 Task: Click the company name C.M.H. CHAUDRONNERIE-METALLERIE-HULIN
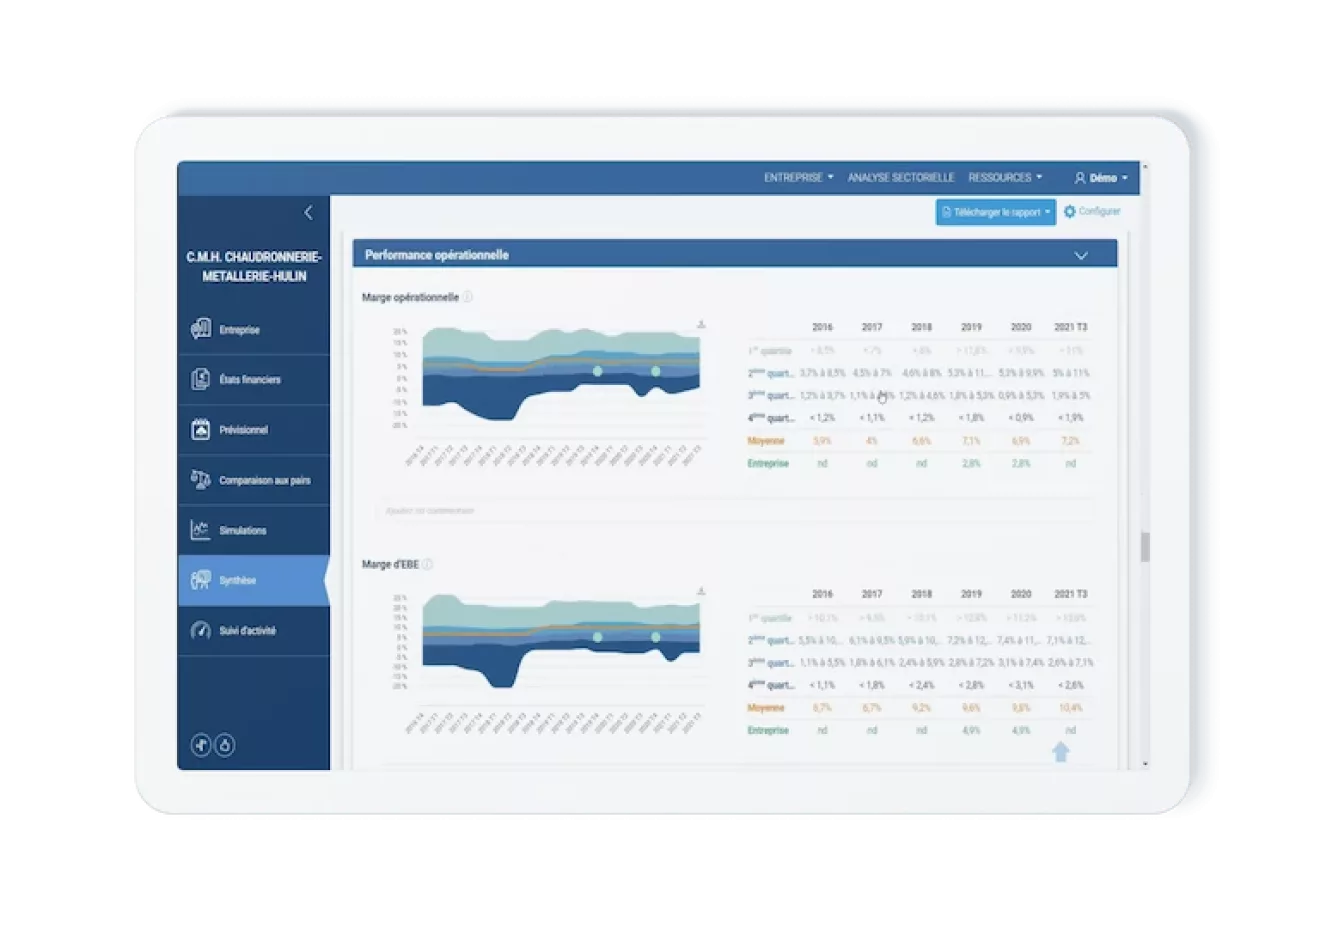tap(254, 266)
